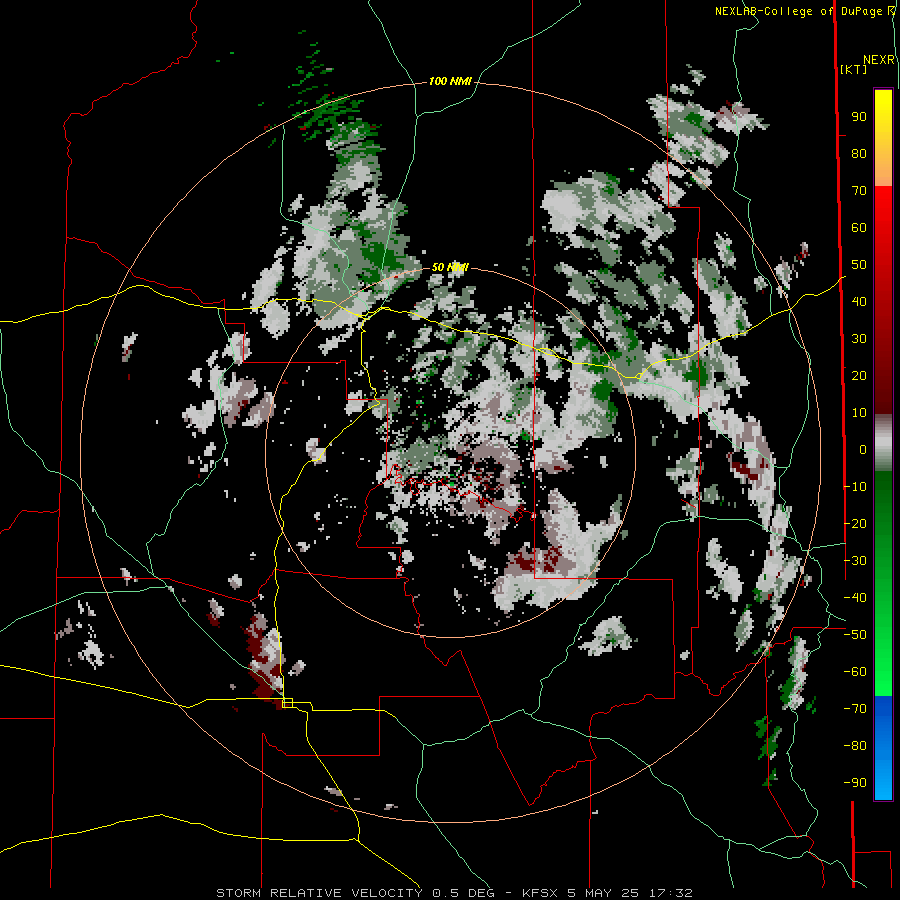The image size is (900, 900).
Task: Click the positive 70 value on velocity scale
Action: click(859, 191)
